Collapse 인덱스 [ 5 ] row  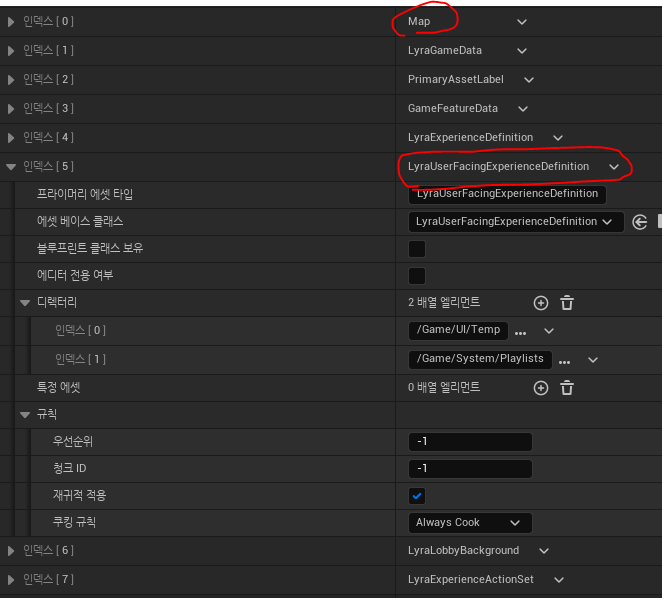[x=11, y=167]
